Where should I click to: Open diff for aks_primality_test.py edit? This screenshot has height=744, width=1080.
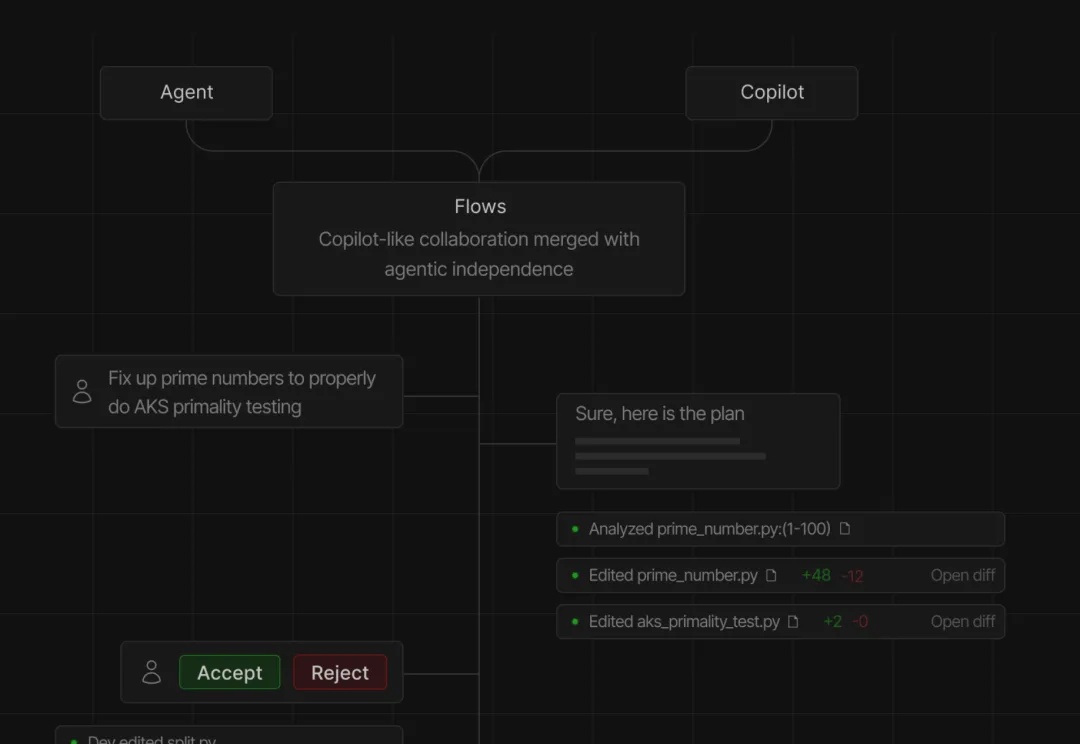pyautogui.click(x=962, y=621)
